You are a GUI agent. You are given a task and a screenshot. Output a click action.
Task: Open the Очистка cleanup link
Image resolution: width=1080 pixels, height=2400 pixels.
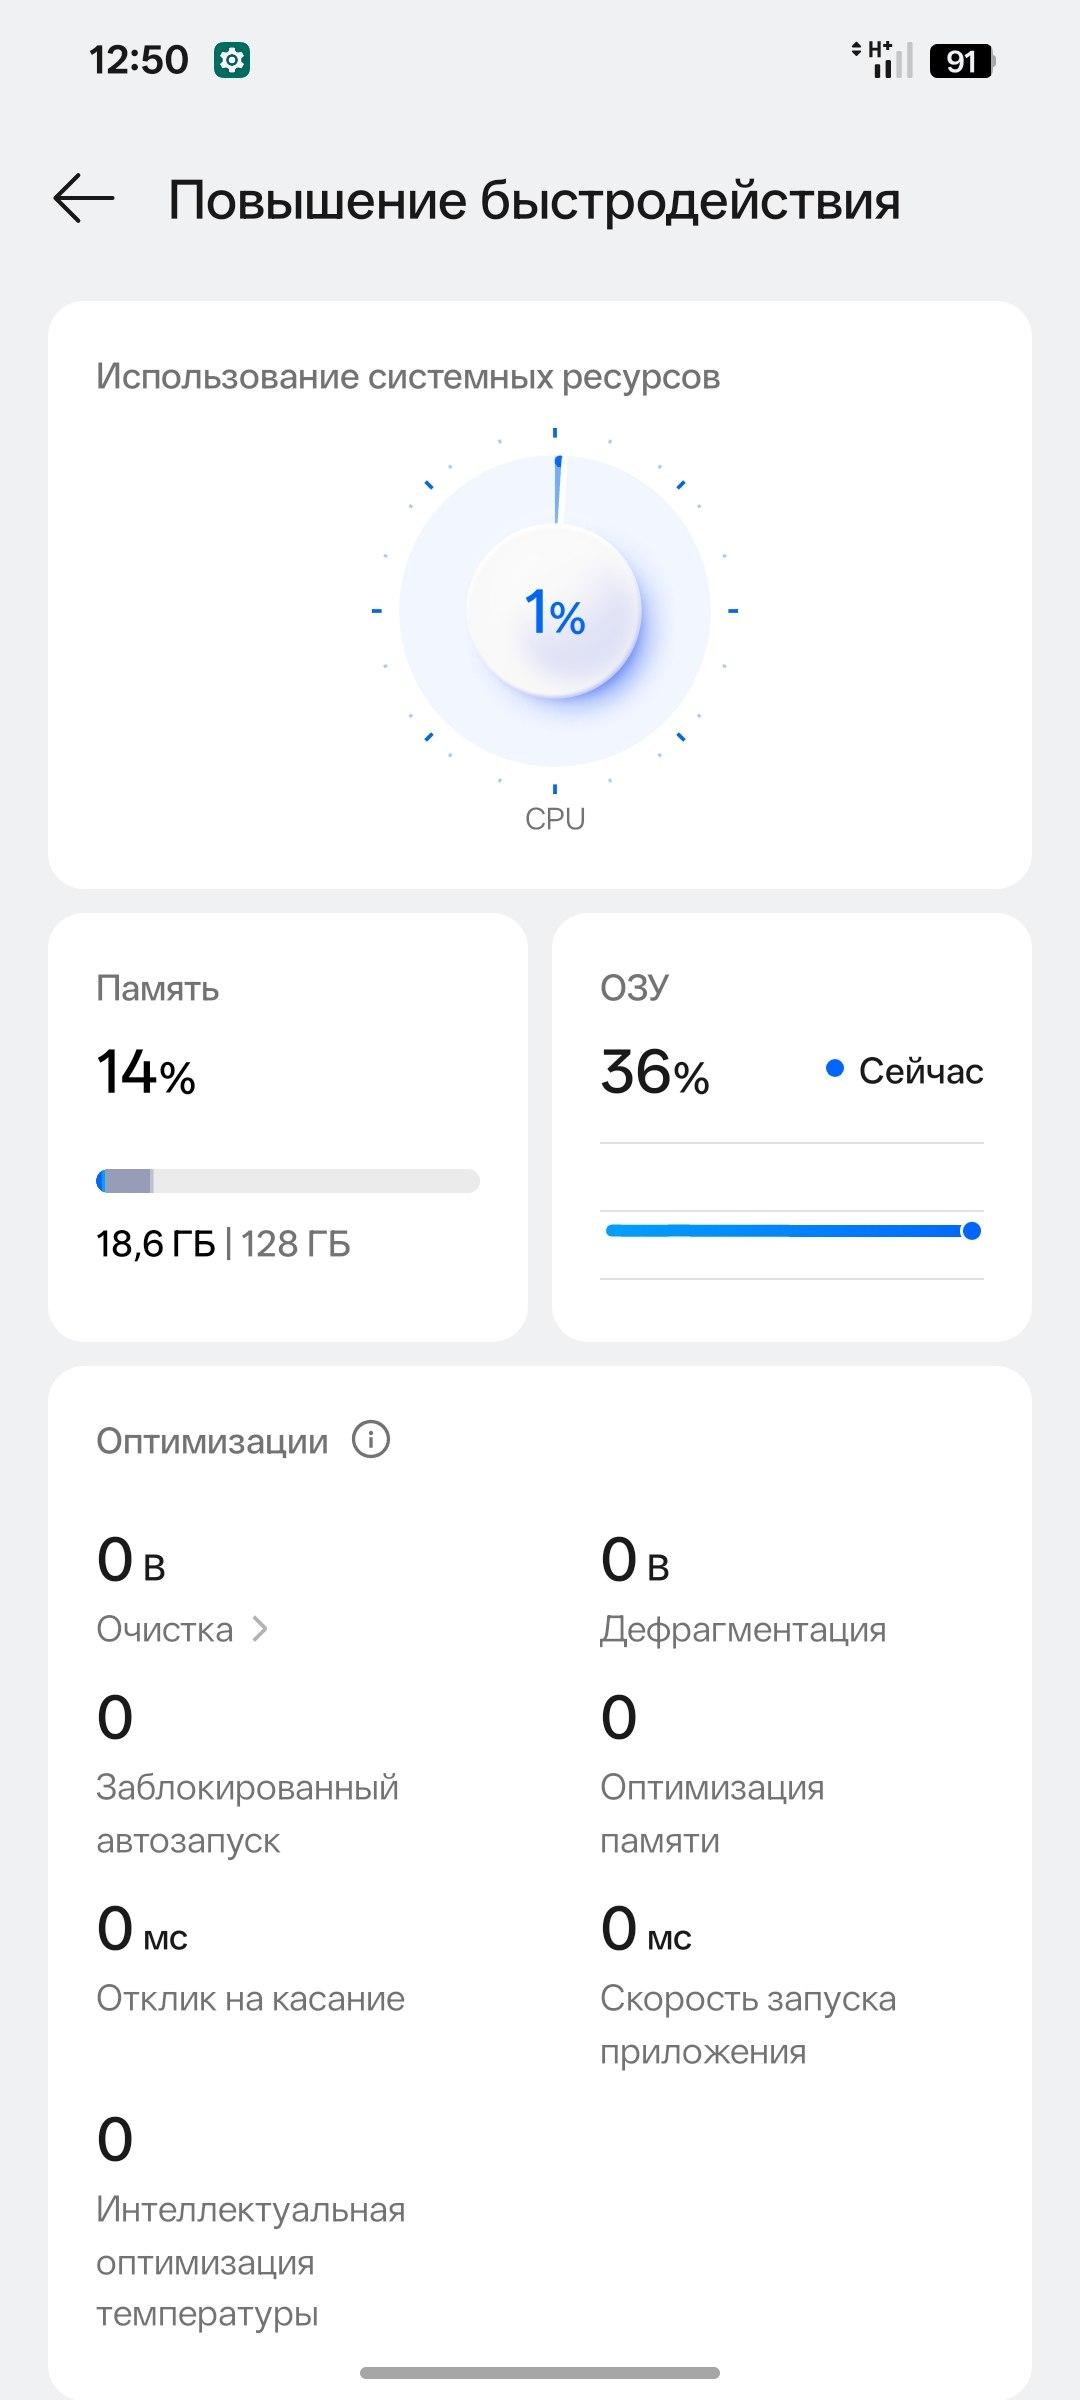coord(165,1629)
